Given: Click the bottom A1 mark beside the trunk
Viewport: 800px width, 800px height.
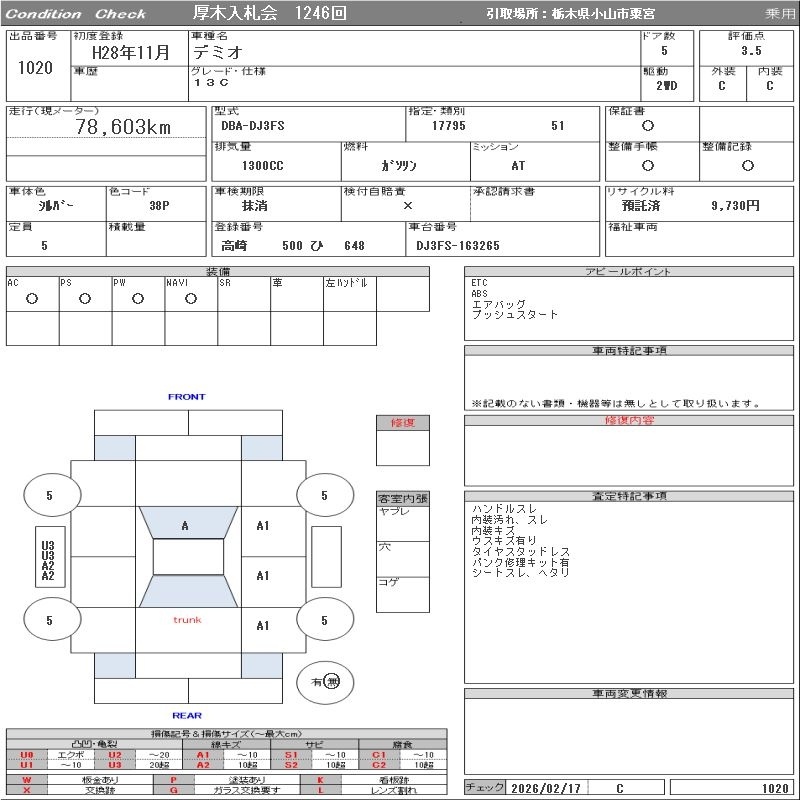Looking at the screenshot, I should (x=263, y=626).
